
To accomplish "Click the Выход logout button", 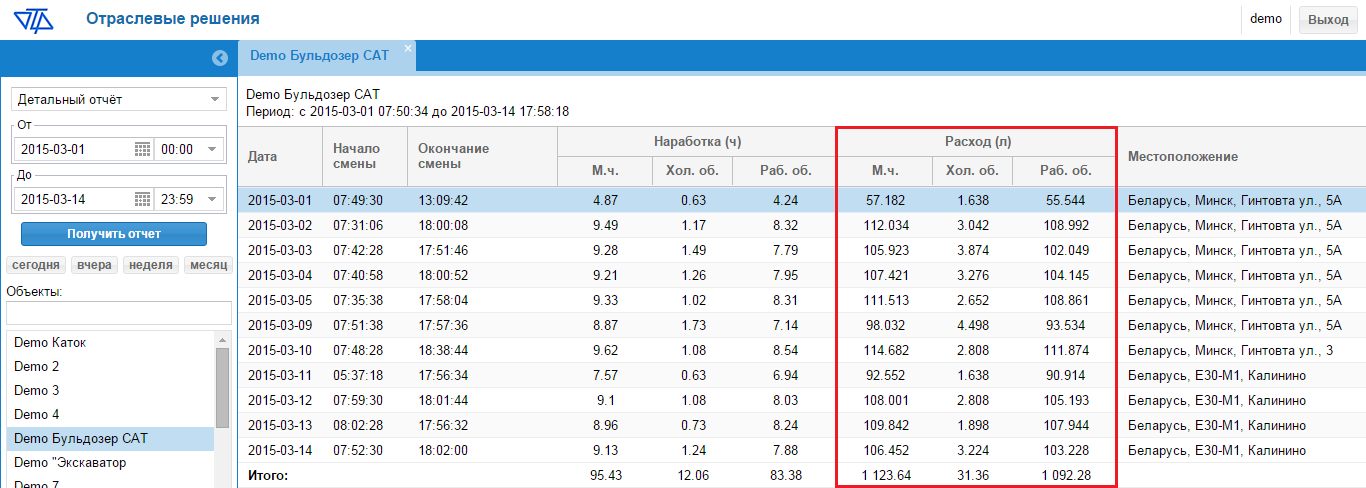I will click(x=1328, y=19).
